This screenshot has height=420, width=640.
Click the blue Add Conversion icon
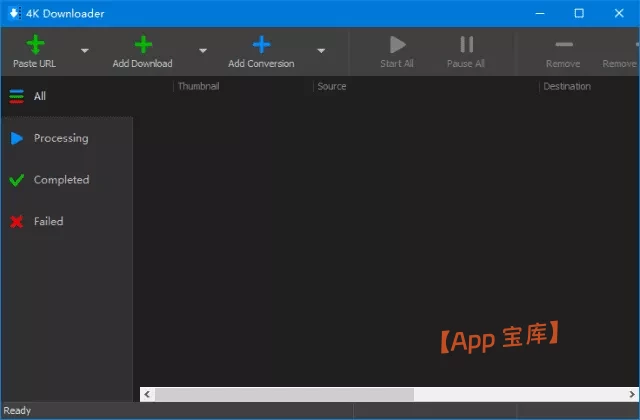pos(261,45)
